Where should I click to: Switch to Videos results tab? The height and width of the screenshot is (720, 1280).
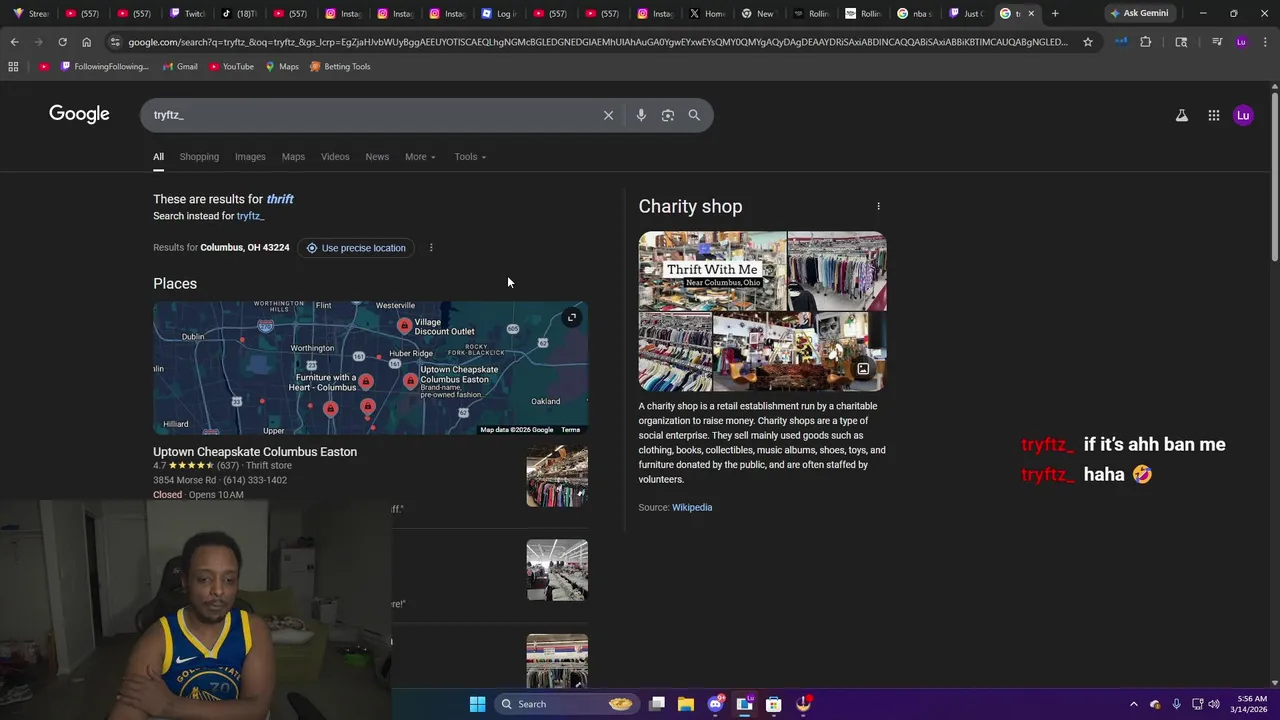[335, 157]
